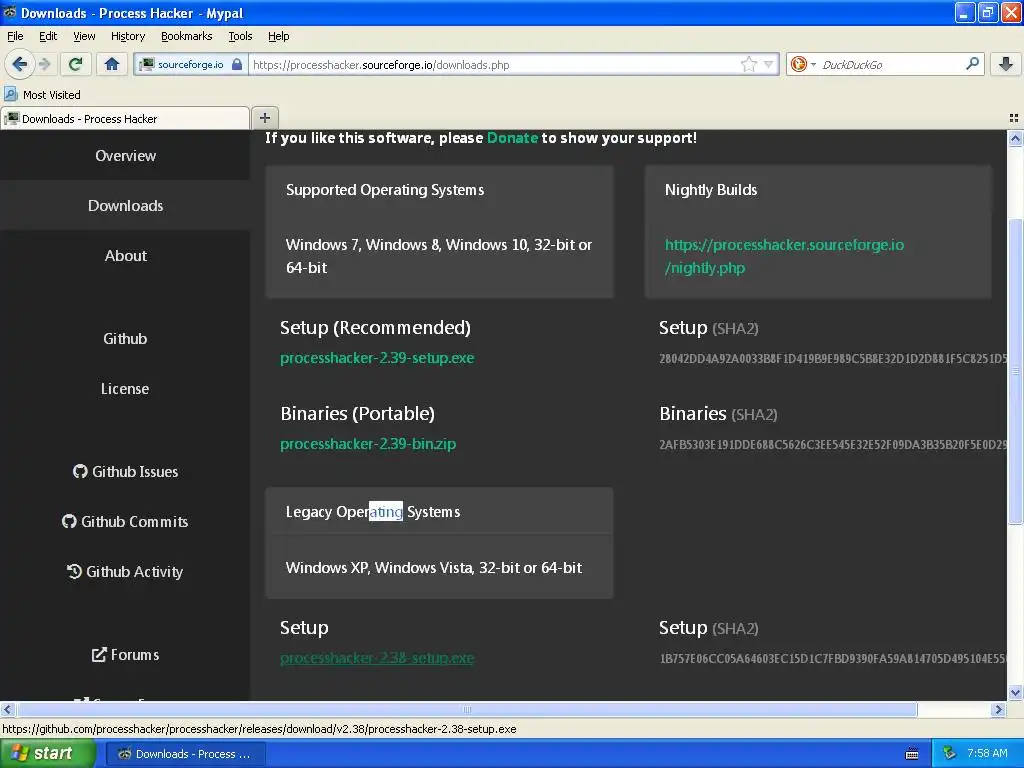Click the Downloads - Process taskbar button
This screenshot has width=1024, height=768.
185,754
